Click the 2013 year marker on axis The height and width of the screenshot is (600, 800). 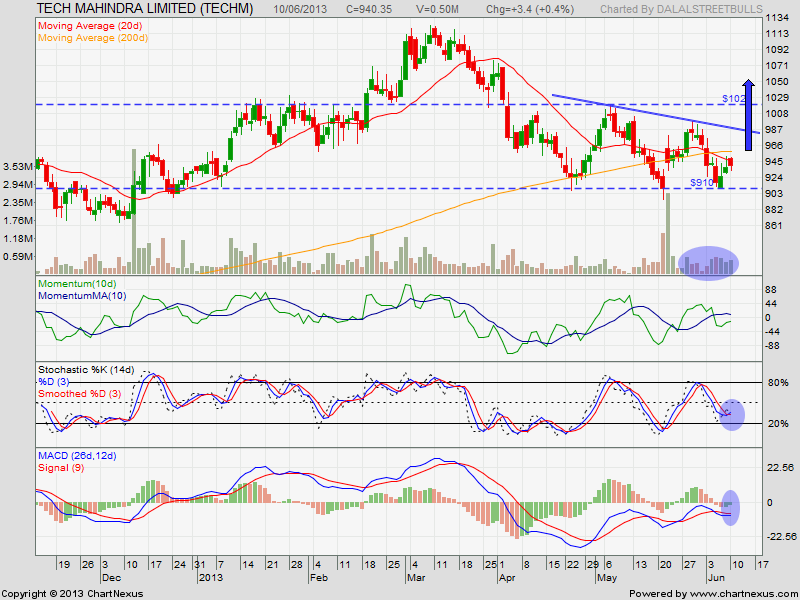211,578
